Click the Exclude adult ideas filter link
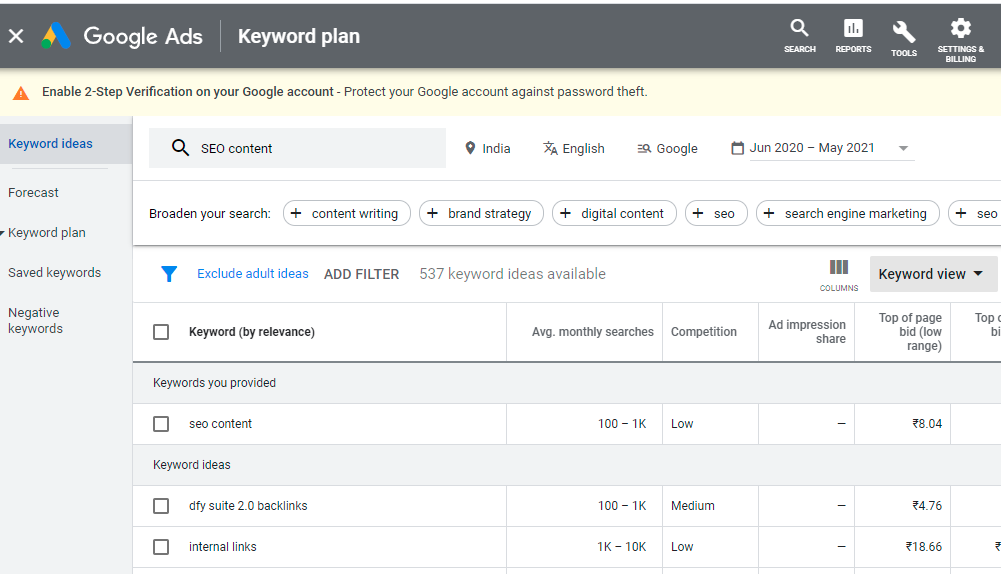 click(x=253, y=274)
